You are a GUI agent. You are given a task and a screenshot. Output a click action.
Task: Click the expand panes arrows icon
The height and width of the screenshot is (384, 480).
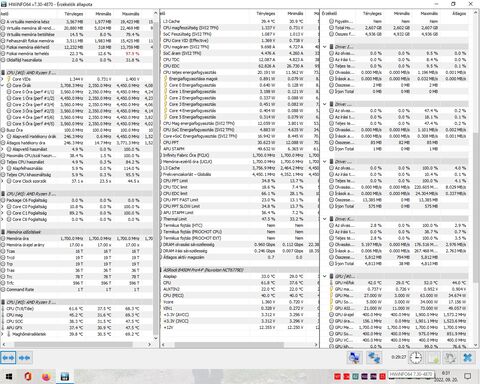click(x=8, y=358)
